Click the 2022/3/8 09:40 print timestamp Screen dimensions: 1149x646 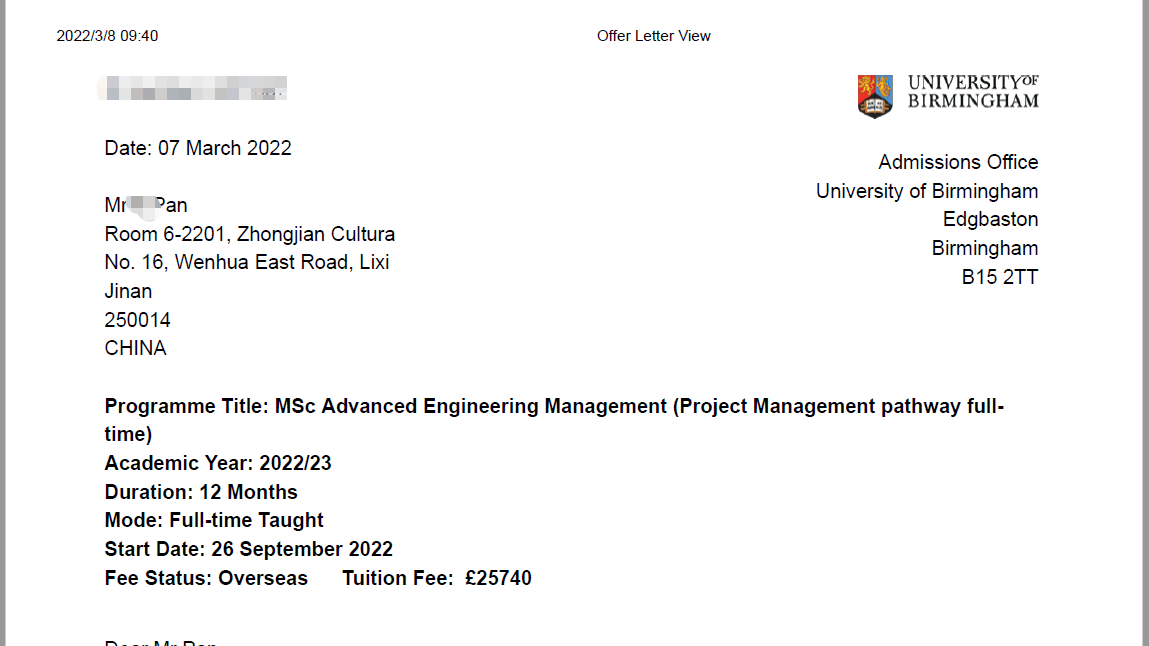pos(107,36)
